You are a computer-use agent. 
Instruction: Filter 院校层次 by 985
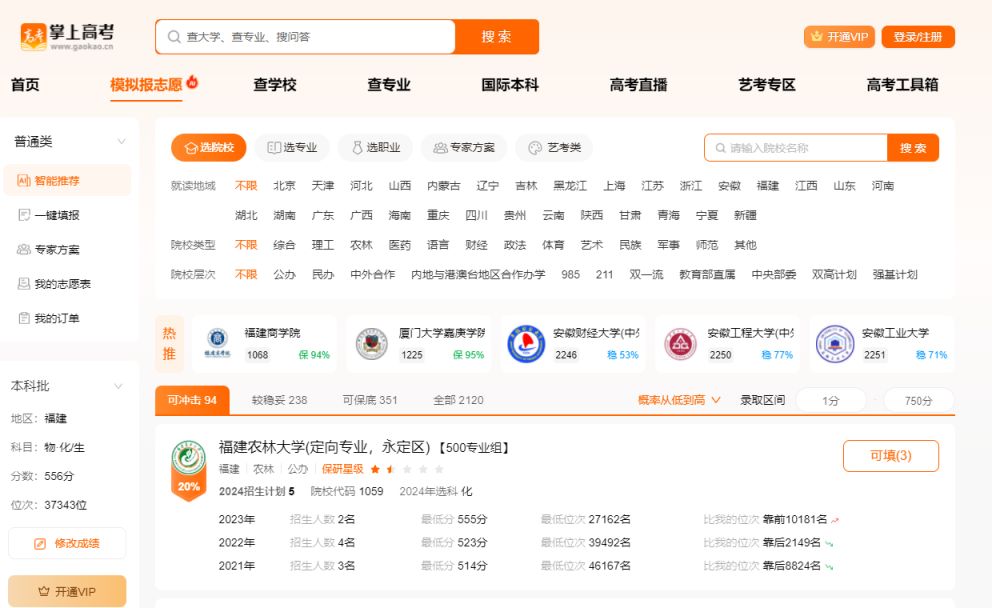(x=570, y=275)
